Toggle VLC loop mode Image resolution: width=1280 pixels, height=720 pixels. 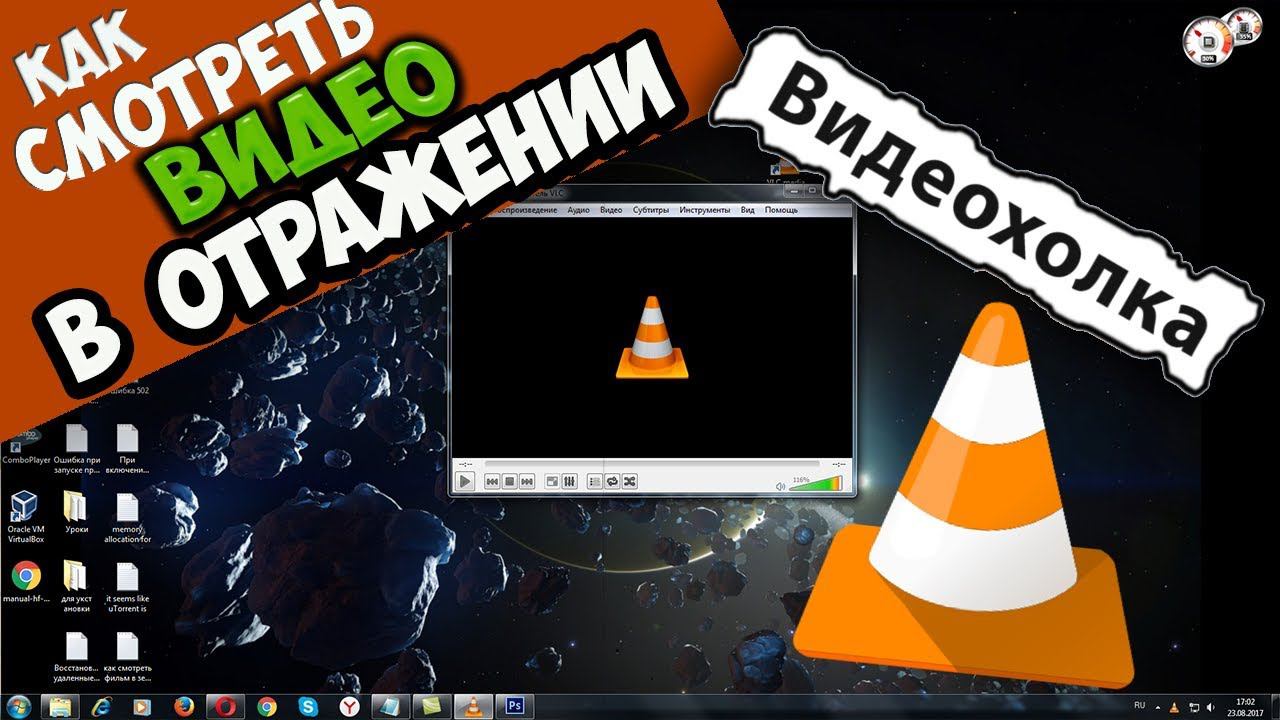click(x=612, y=482)
